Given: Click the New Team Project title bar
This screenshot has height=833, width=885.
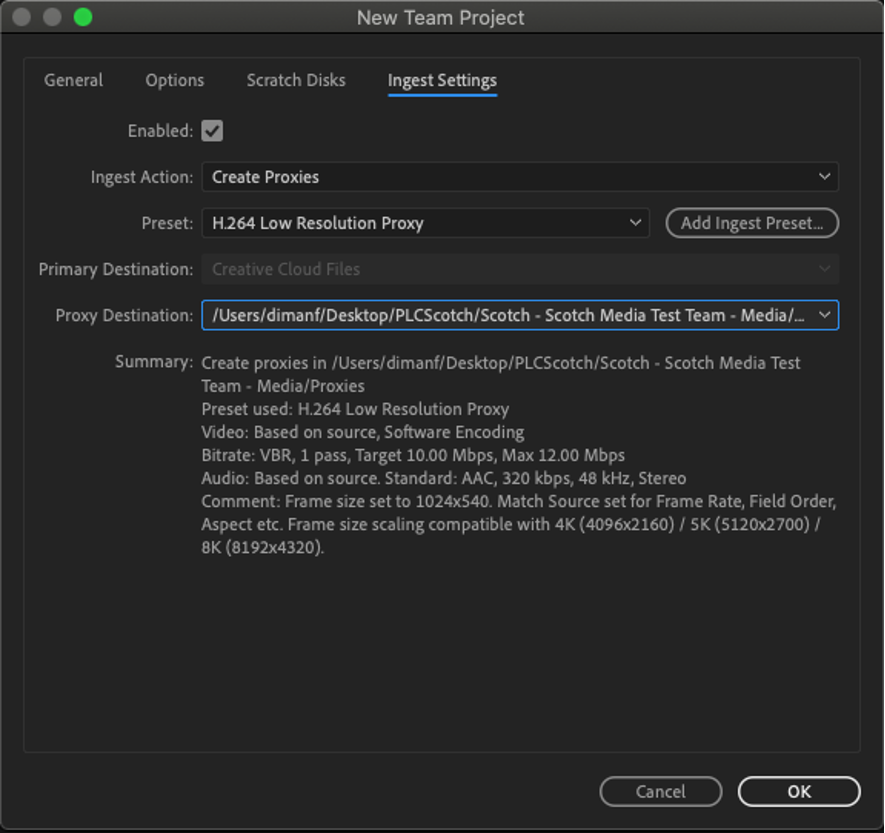Looking at the screenshot, I should coord(441,17).
